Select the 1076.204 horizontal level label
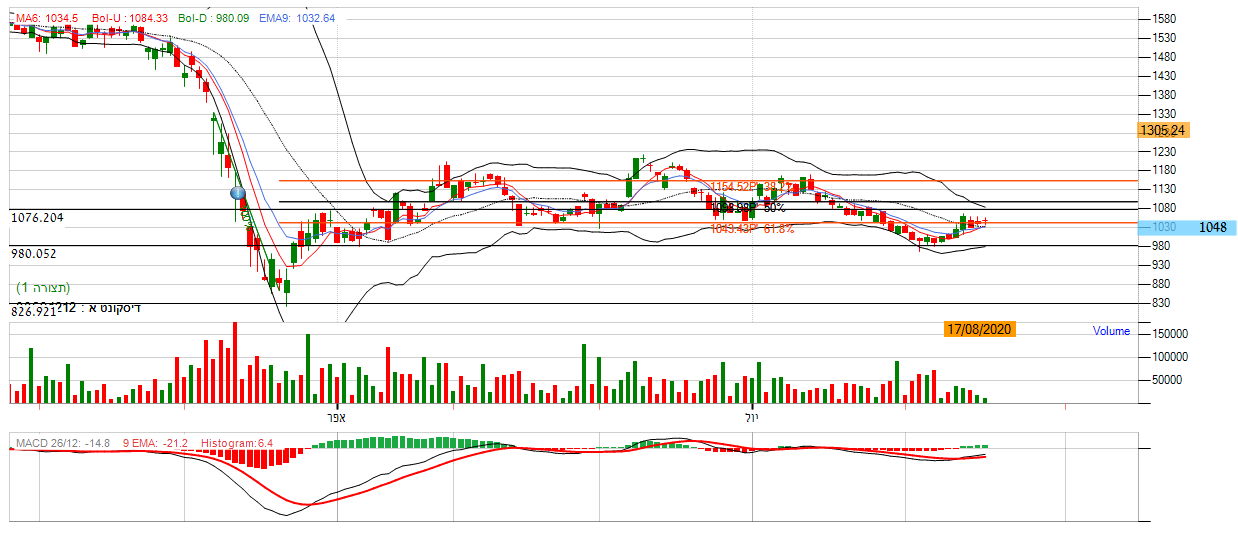The height and width of the screenshot is (536, 1238). (x=42, y=217)
